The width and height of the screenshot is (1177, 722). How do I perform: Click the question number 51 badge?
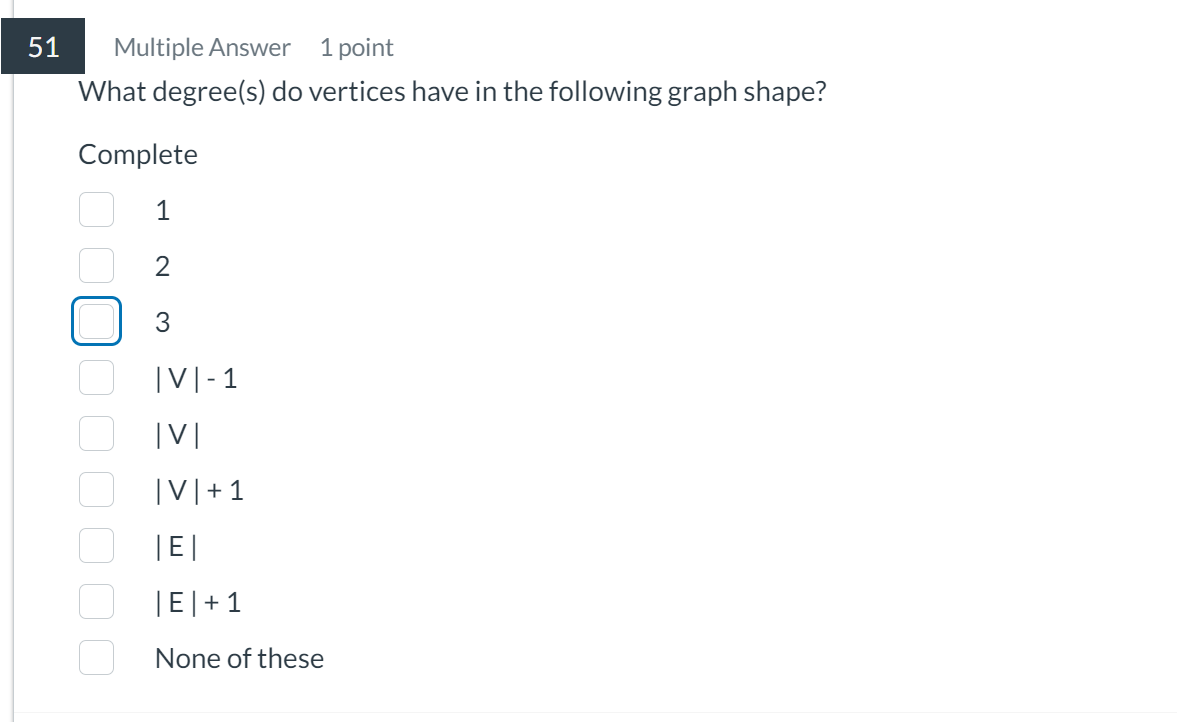(x=42, y=46)
